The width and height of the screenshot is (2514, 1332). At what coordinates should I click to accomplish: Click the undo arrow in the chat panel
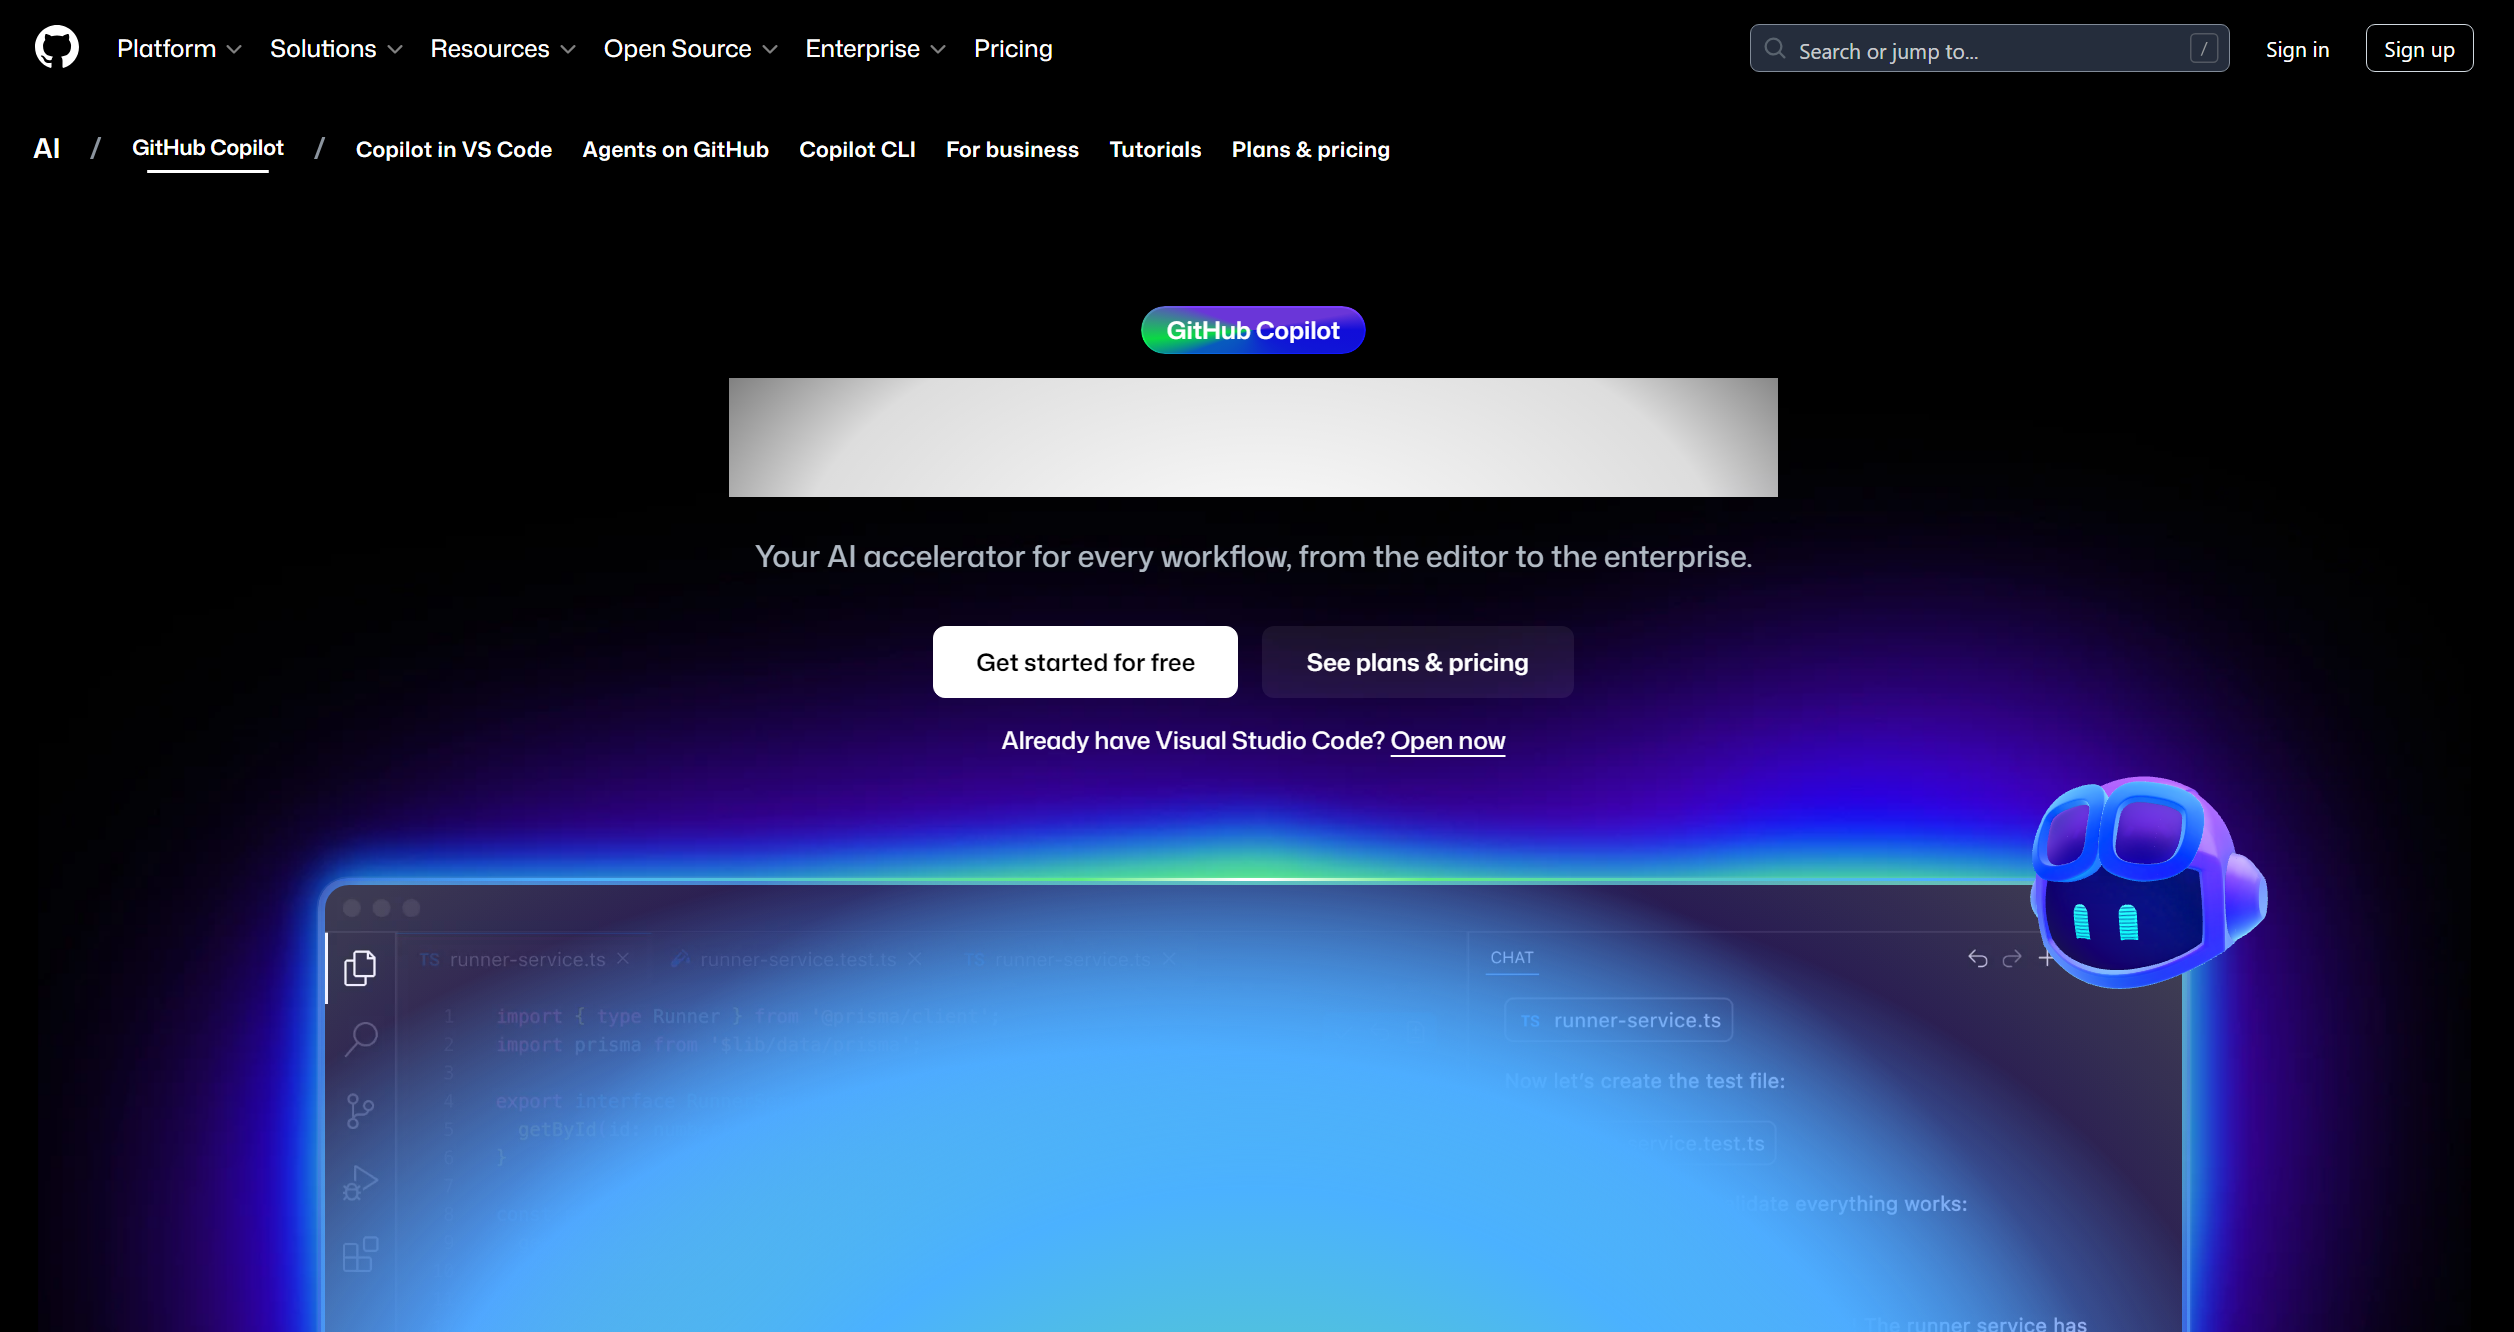[1977, 959]
